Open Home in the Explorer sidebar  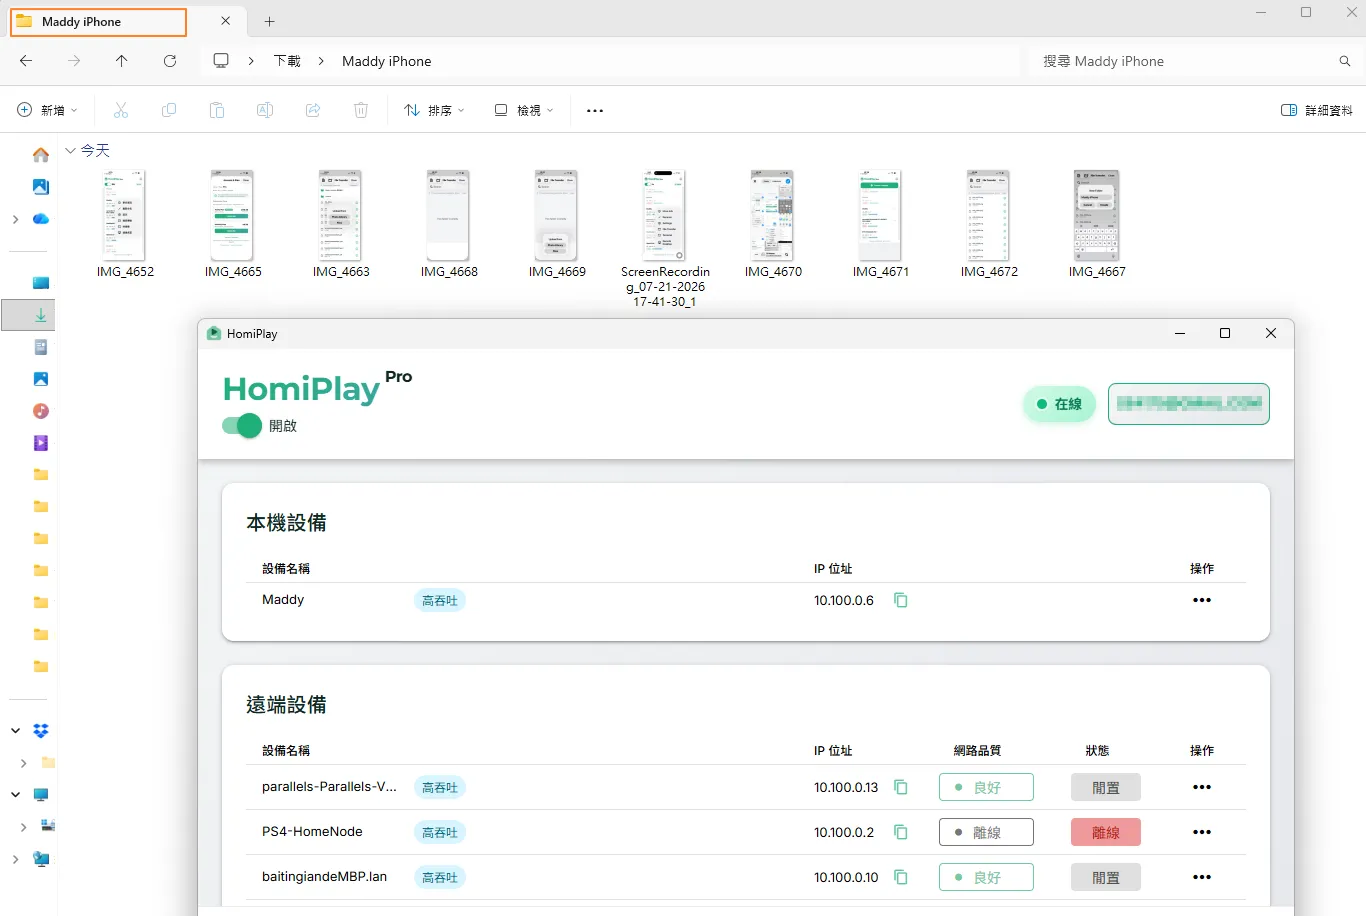41,155
